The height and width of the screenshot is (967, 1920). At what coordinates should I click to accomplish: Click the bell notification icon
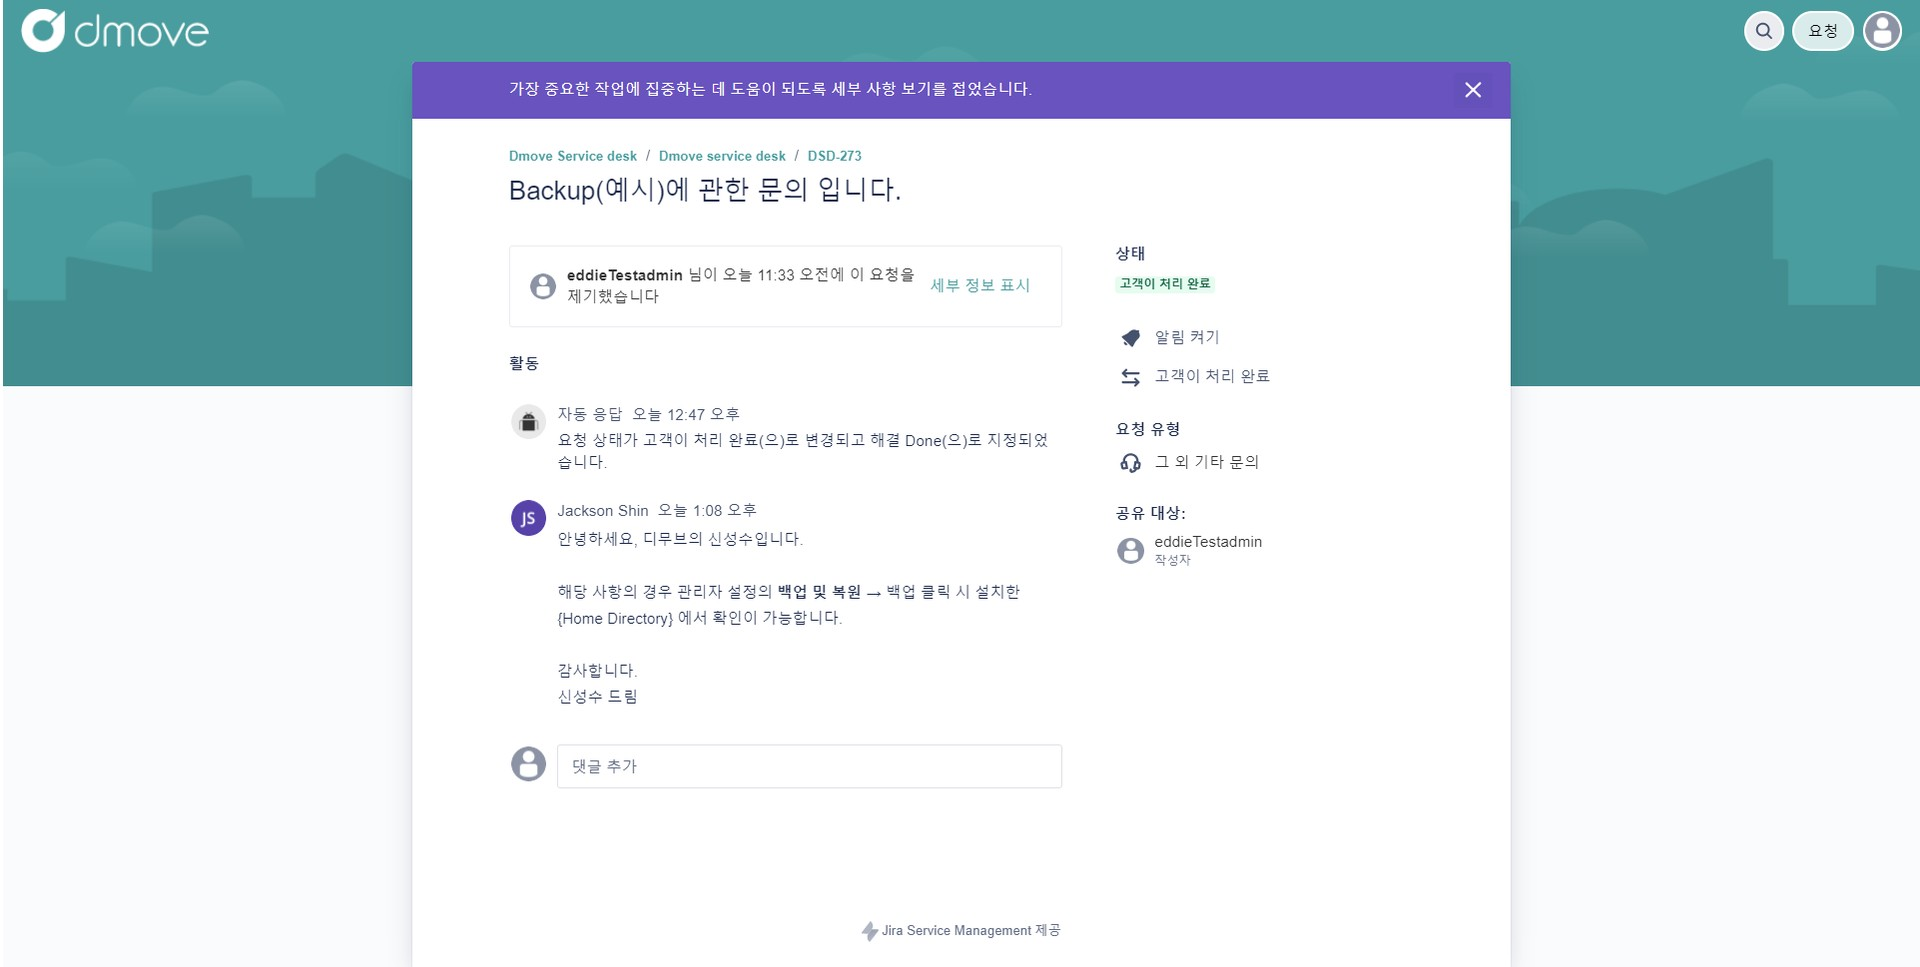coord(1131,338)
